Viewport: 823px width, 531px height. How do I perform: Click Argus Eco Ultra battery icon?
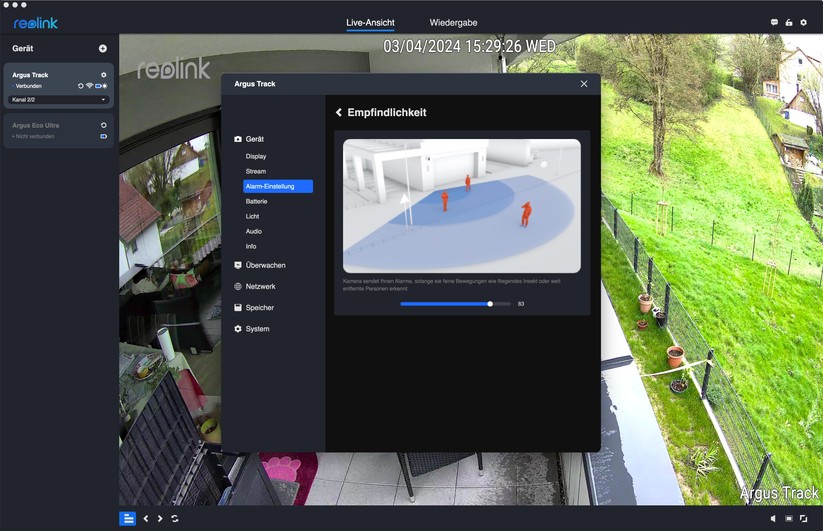103,136
